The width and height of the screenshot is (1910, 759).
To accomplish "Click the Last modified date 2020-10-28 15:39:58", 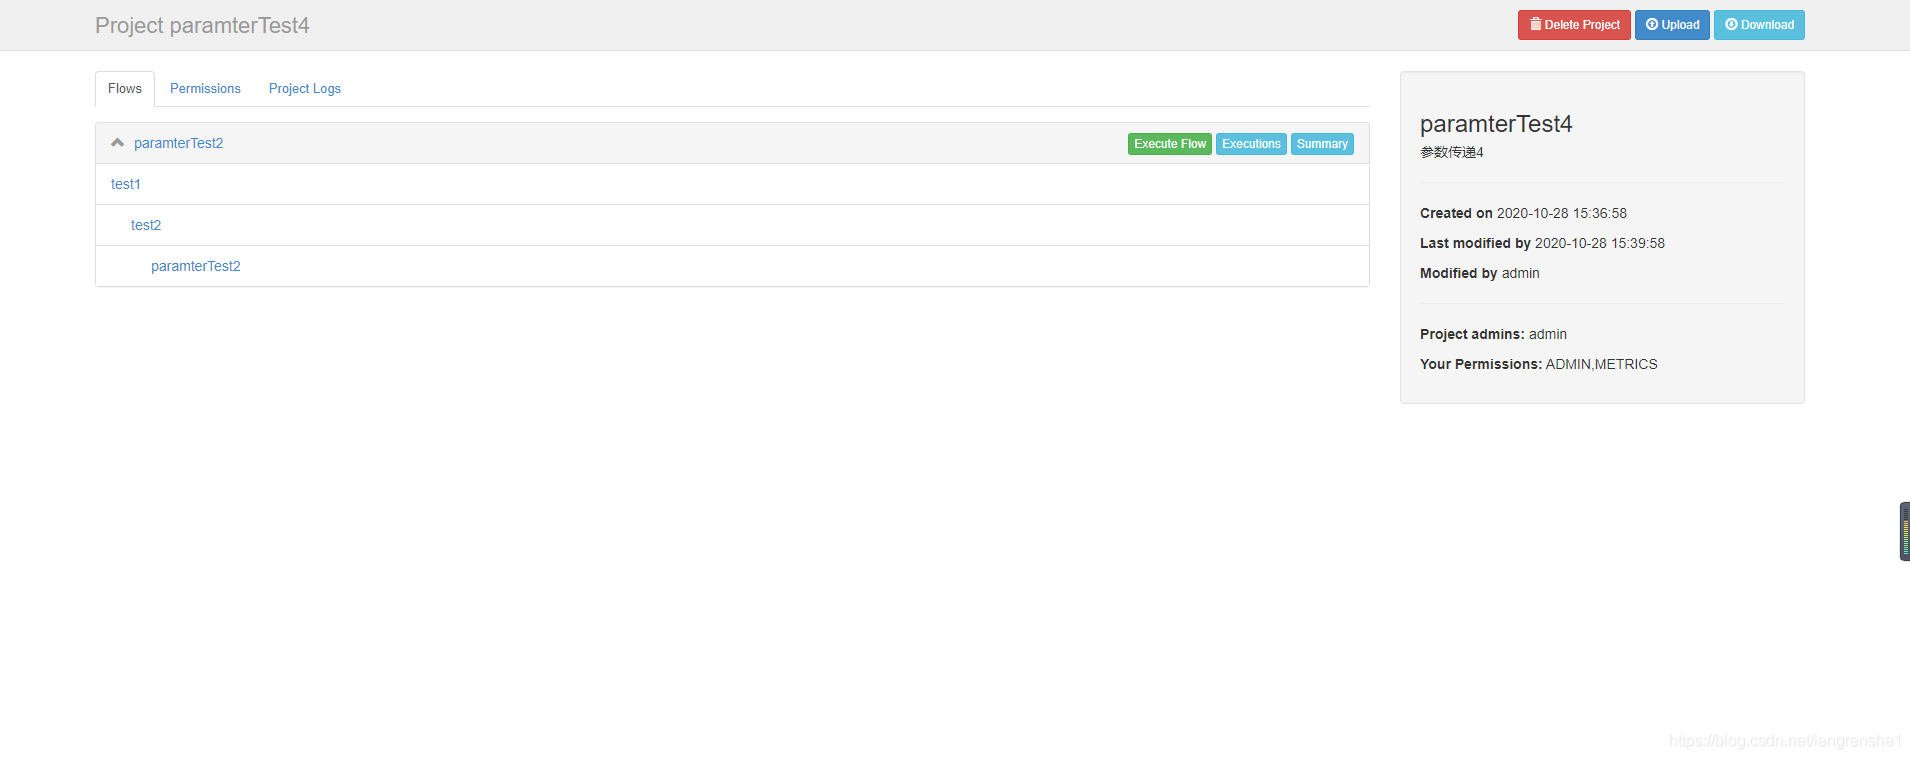I will 1600,243.
